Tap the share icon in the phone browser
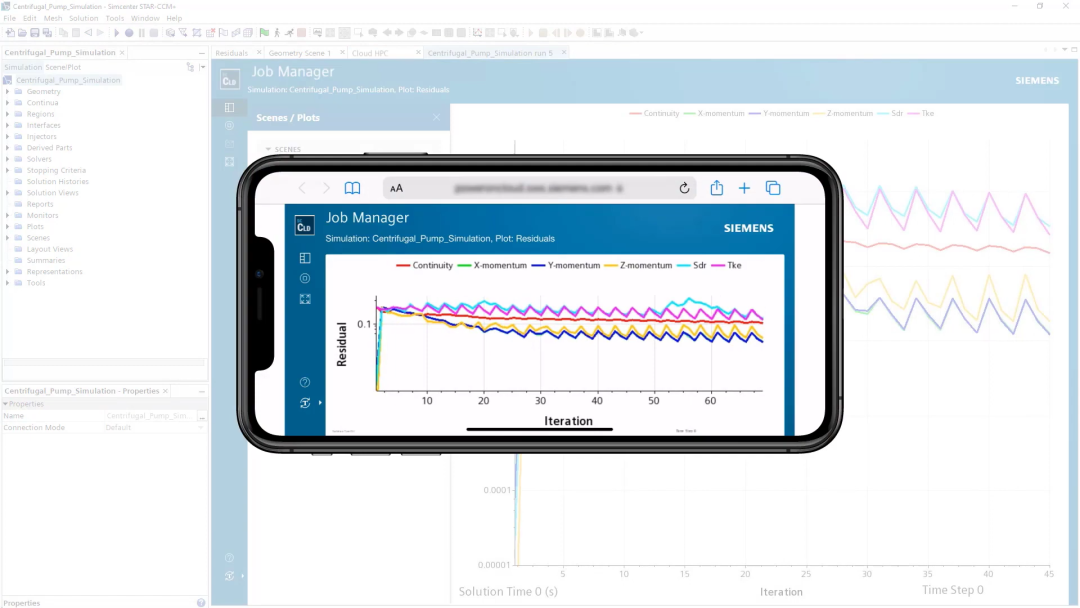Image resolution: width=1080 pixels, height=608 pixels. (717, 188)
